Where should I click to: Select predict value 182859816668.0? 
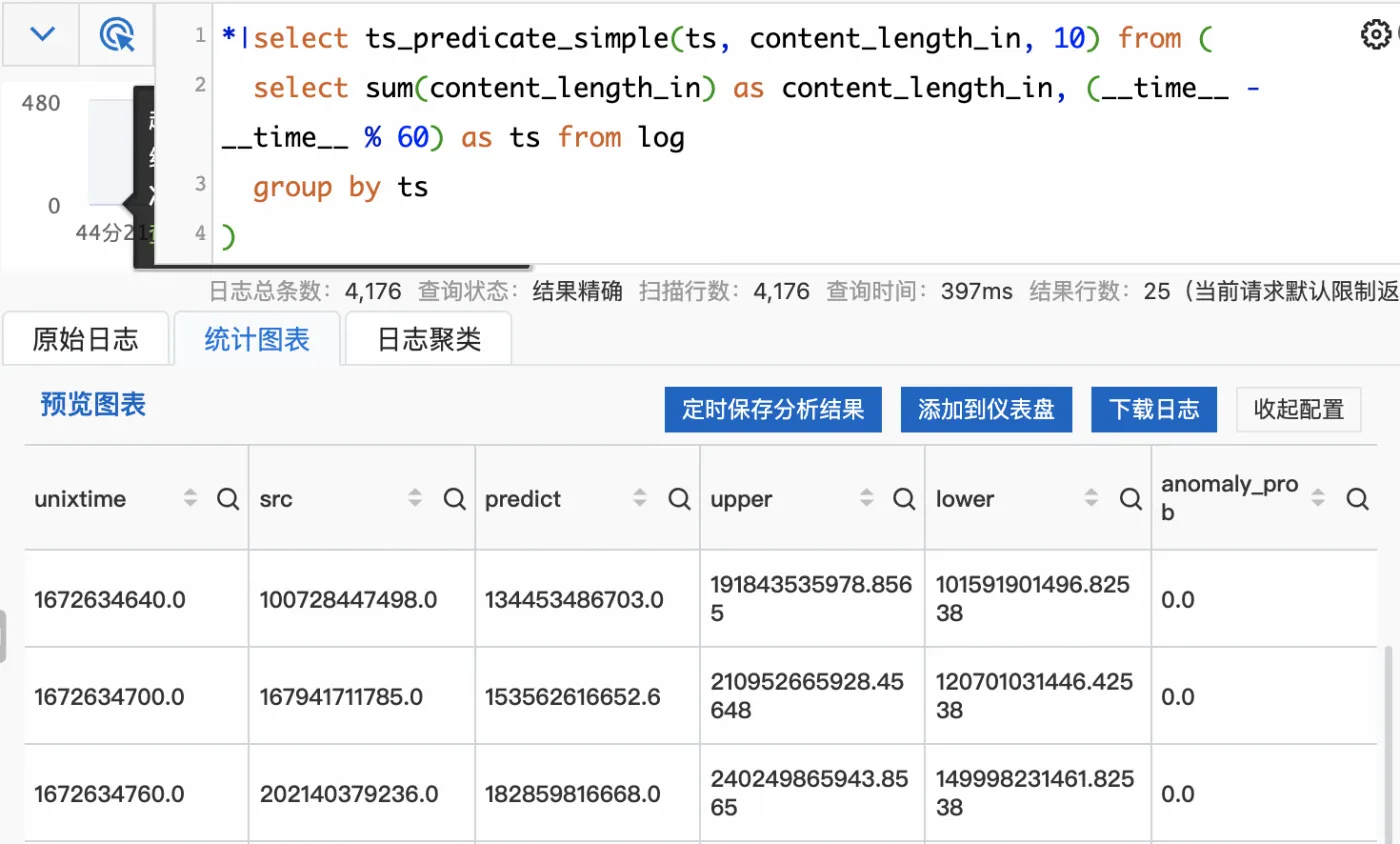pos(574,794)
